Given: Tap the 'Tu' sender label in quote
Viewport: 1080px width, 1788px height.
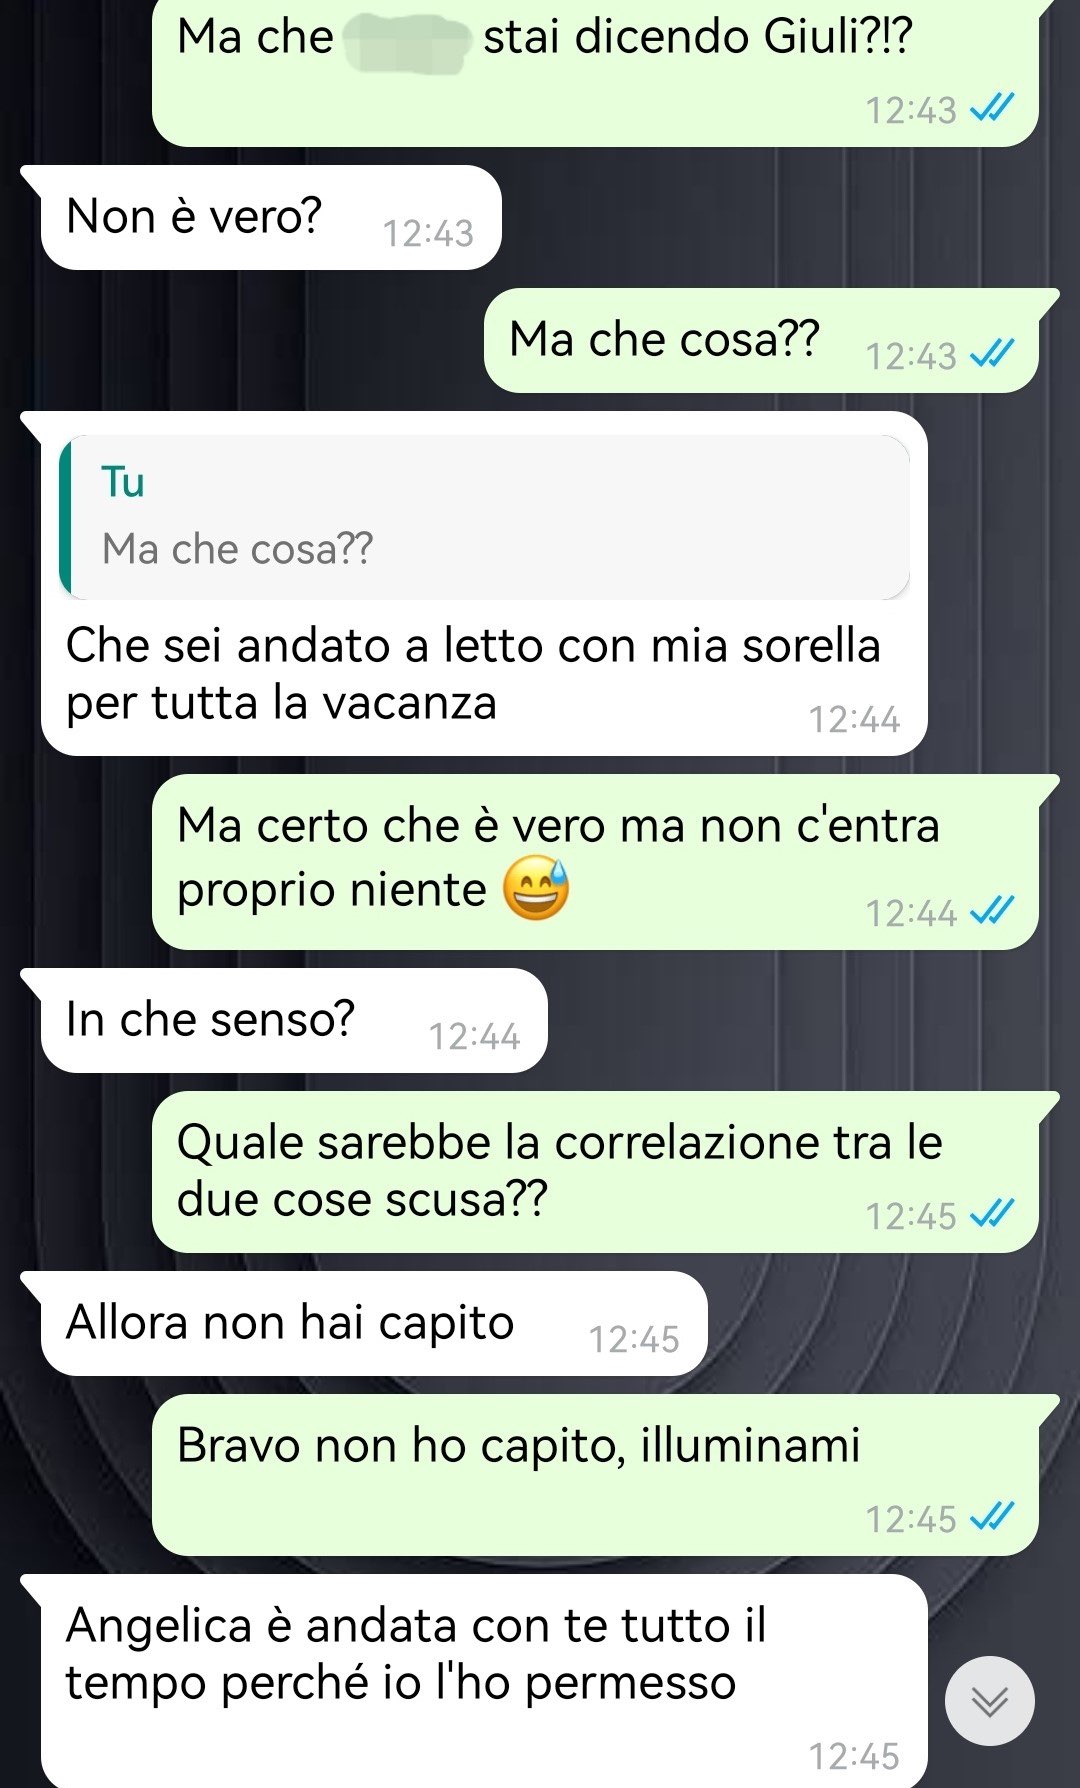Looking at the screenshot, I should (123, 483).
